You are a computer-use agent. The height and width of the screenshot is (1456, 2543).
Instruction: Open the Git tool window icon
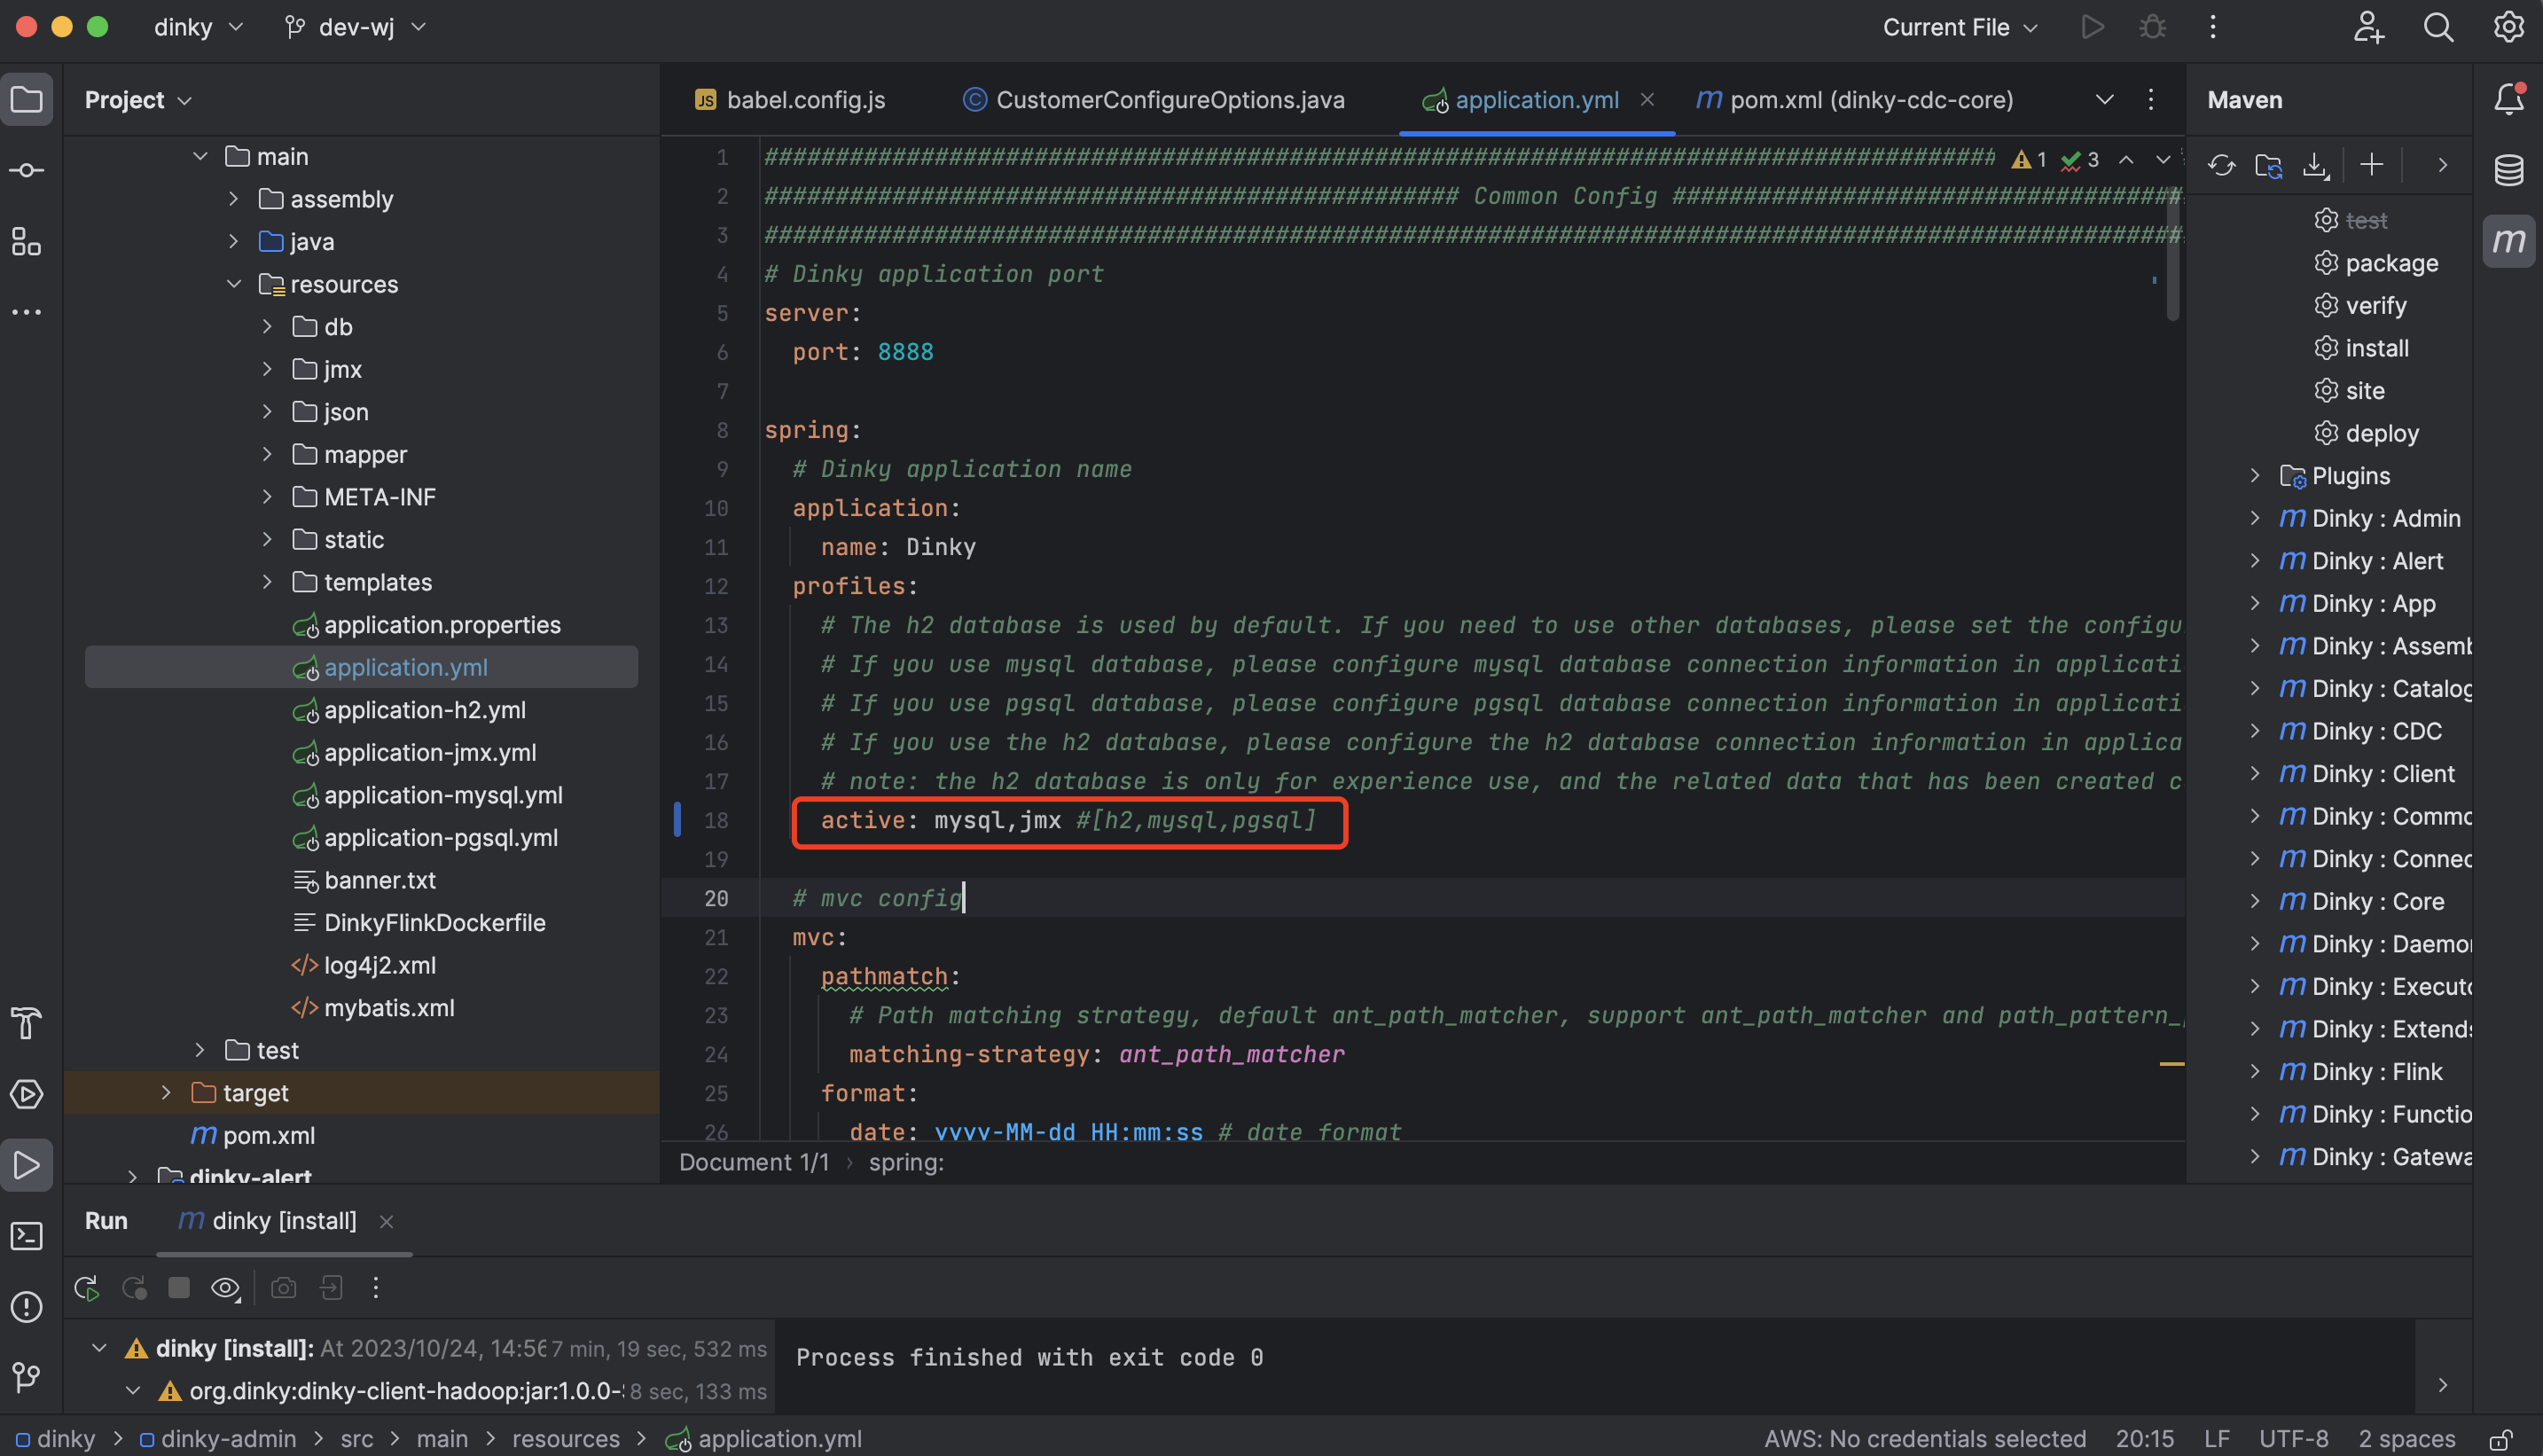(x=27, y=1378)
